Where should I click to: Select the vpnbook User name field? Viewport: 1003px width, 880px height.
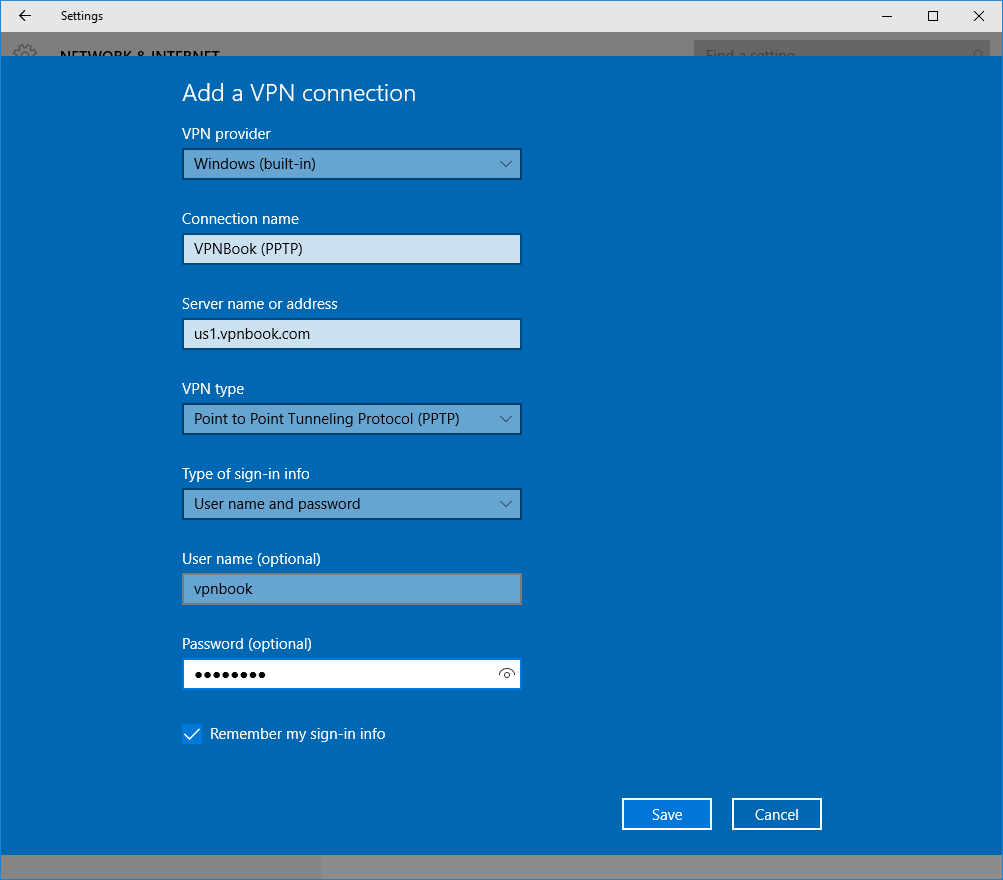coord(350,588)
